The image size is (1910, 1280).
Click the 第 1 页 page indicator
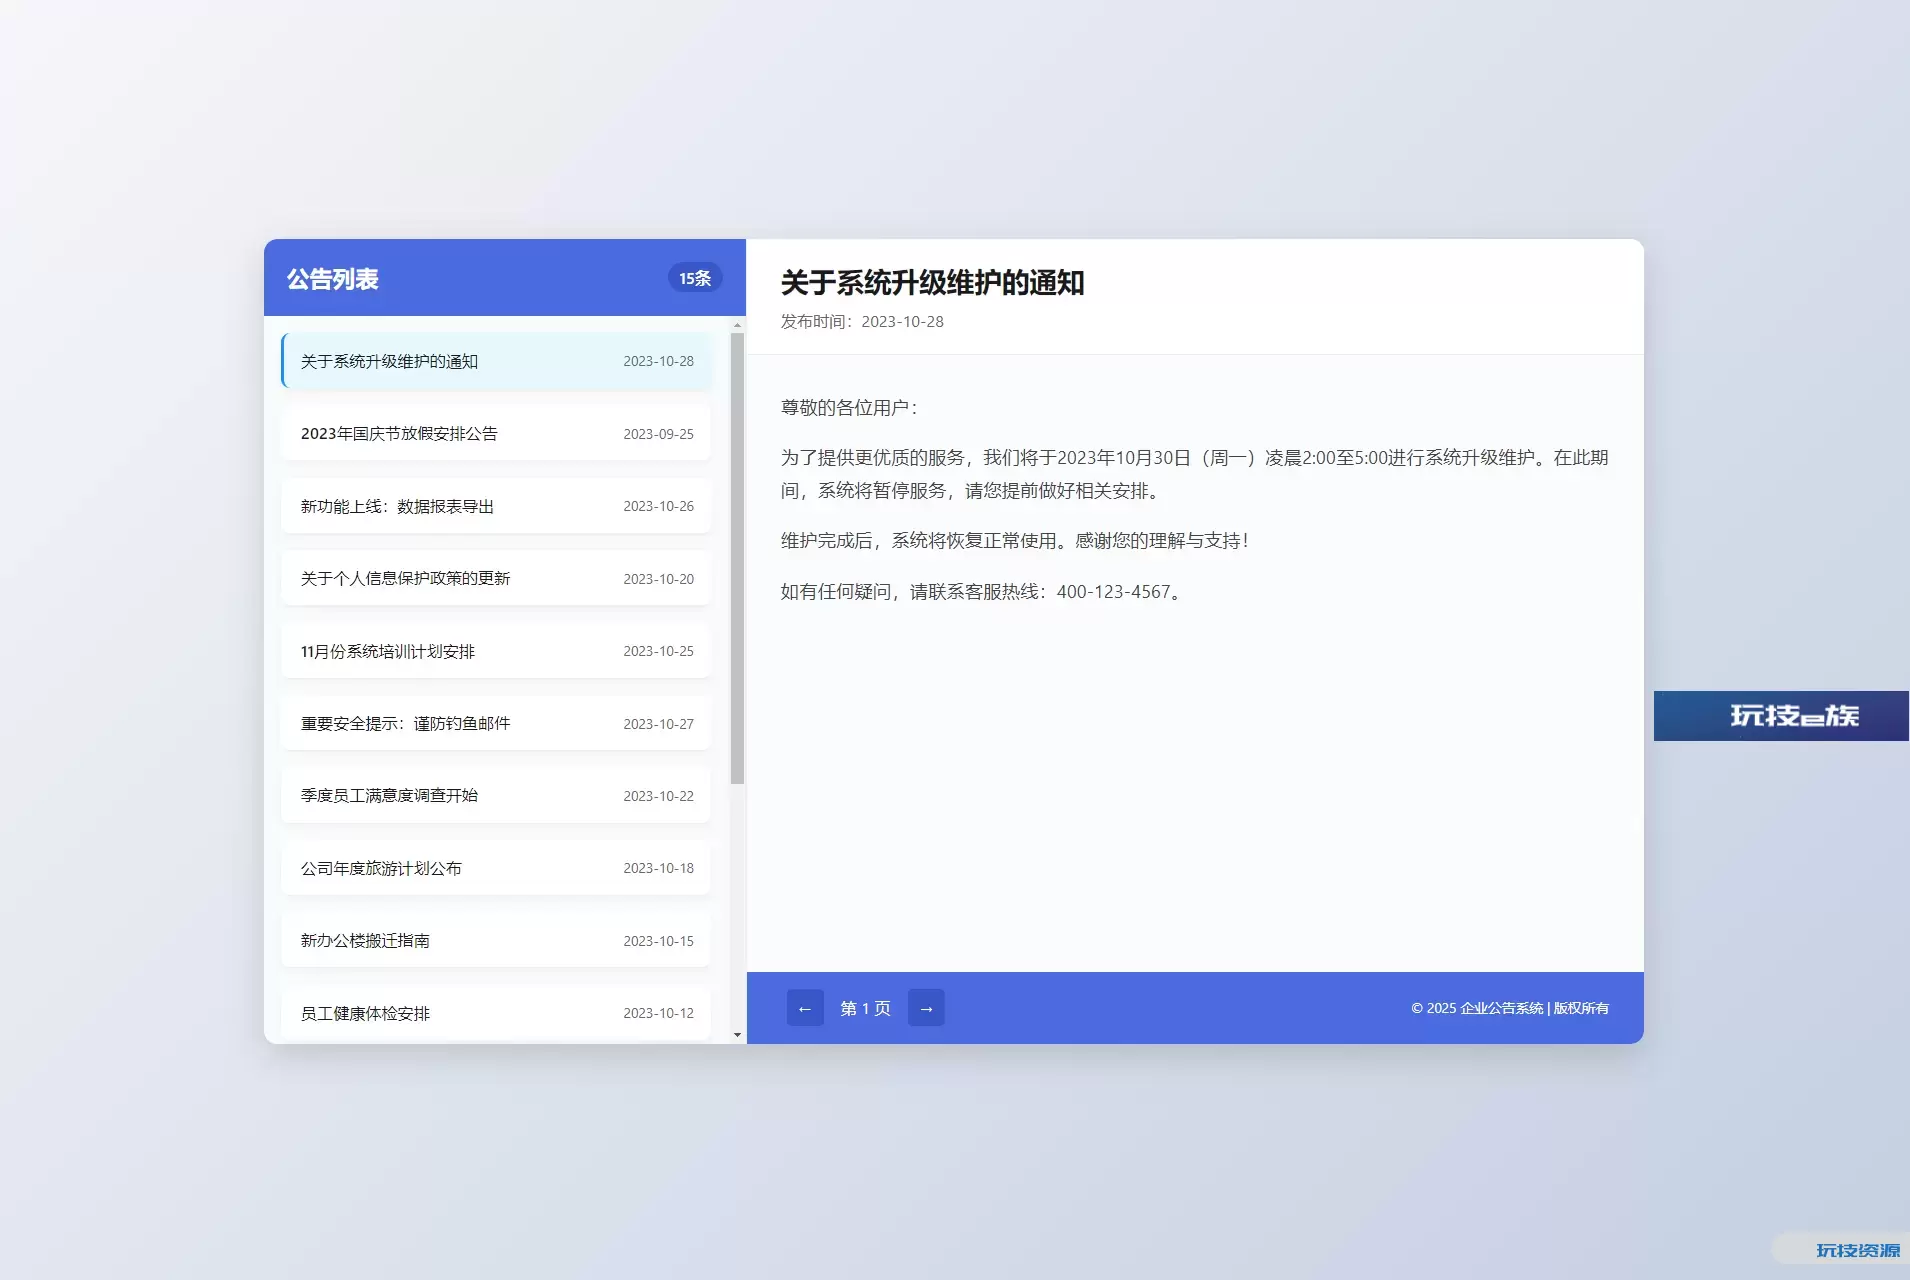[x=865, y=1008]
